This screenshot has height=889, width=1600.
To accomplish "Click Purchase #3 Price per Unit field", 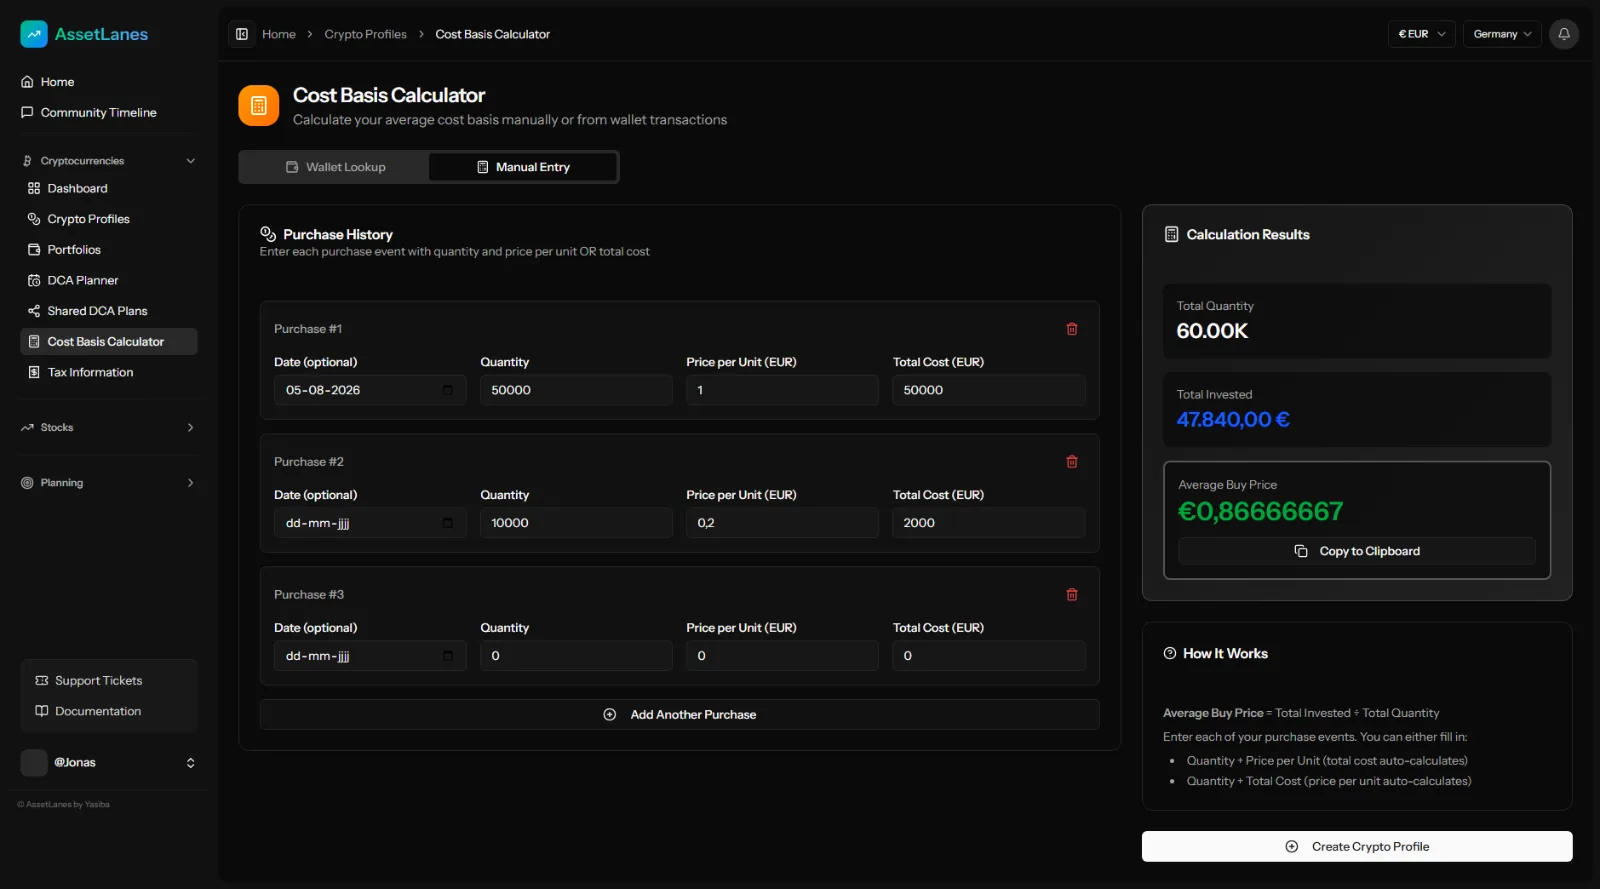I will click(x=782, y=656).
